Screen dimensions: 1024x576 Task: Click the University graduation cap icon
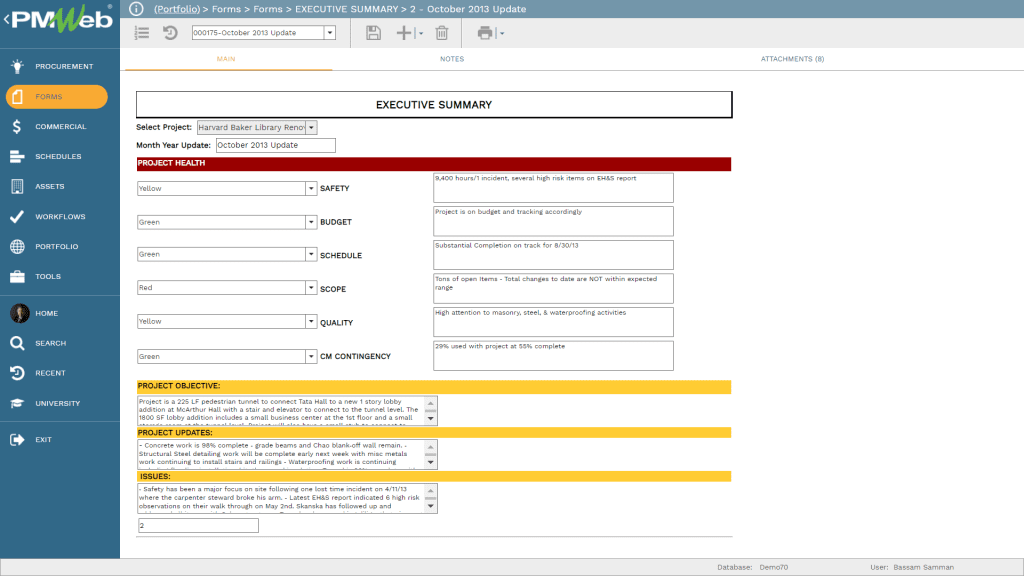[17, 404]
